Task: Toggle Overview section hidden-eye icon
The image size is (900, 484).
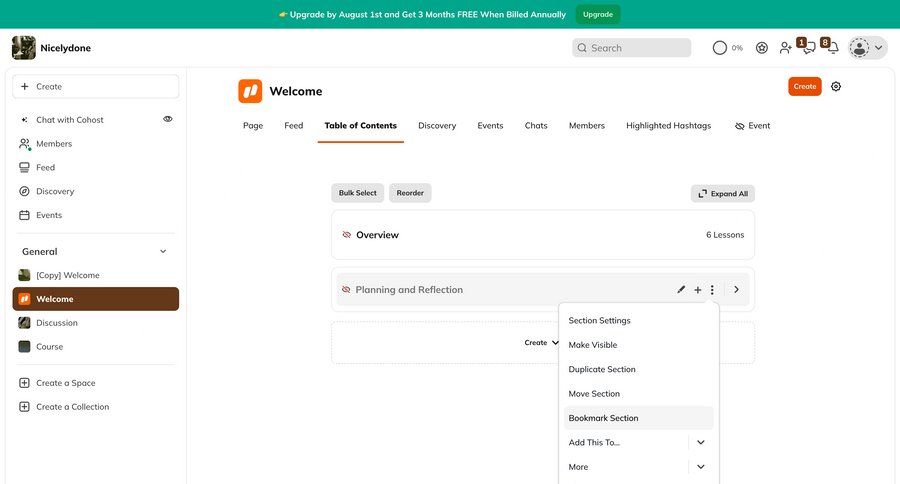Action: pyautogui.click(x=346, y=235)
